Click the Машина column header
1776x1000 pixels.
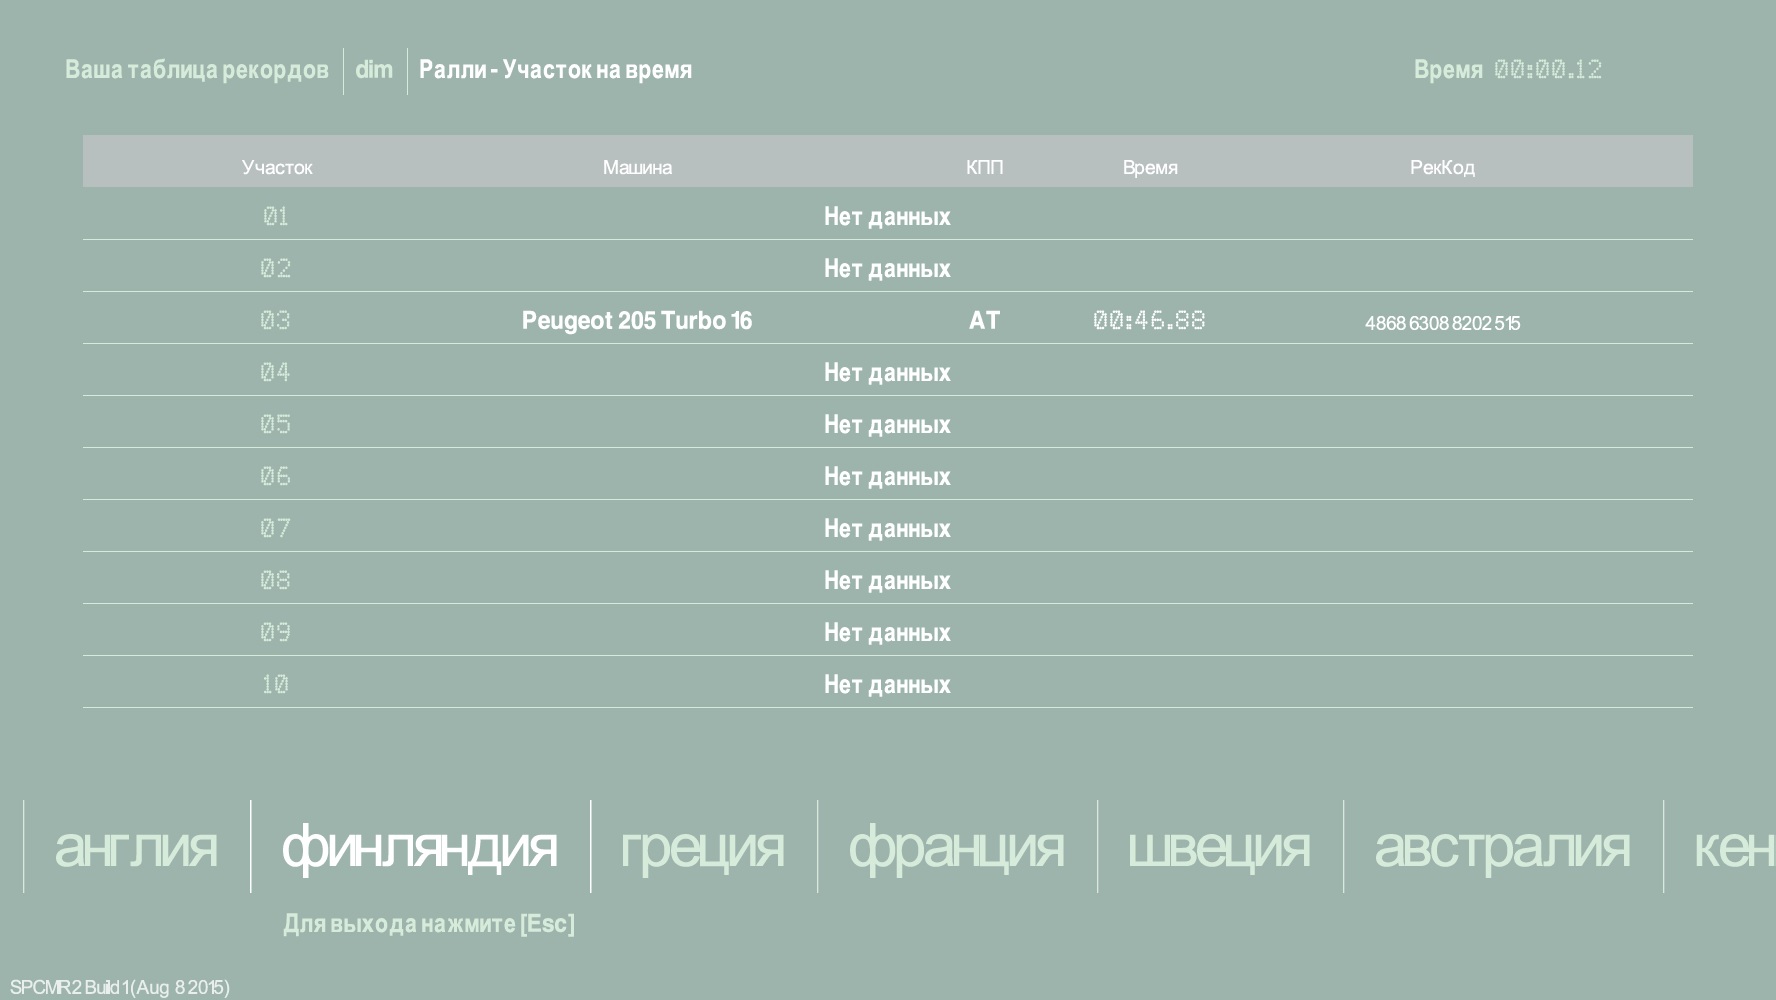[637, 167]
